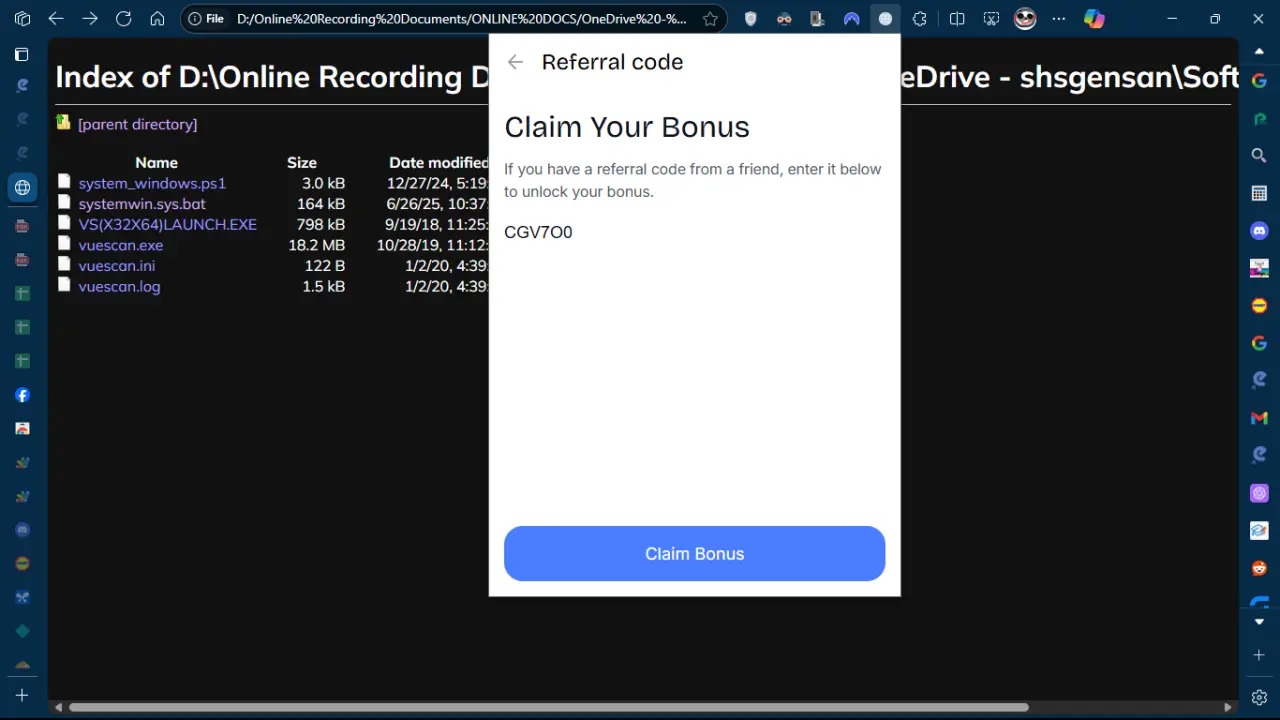Toggle Split screen icon in toolbar
1280x720 pixels.
coord(957,19)
